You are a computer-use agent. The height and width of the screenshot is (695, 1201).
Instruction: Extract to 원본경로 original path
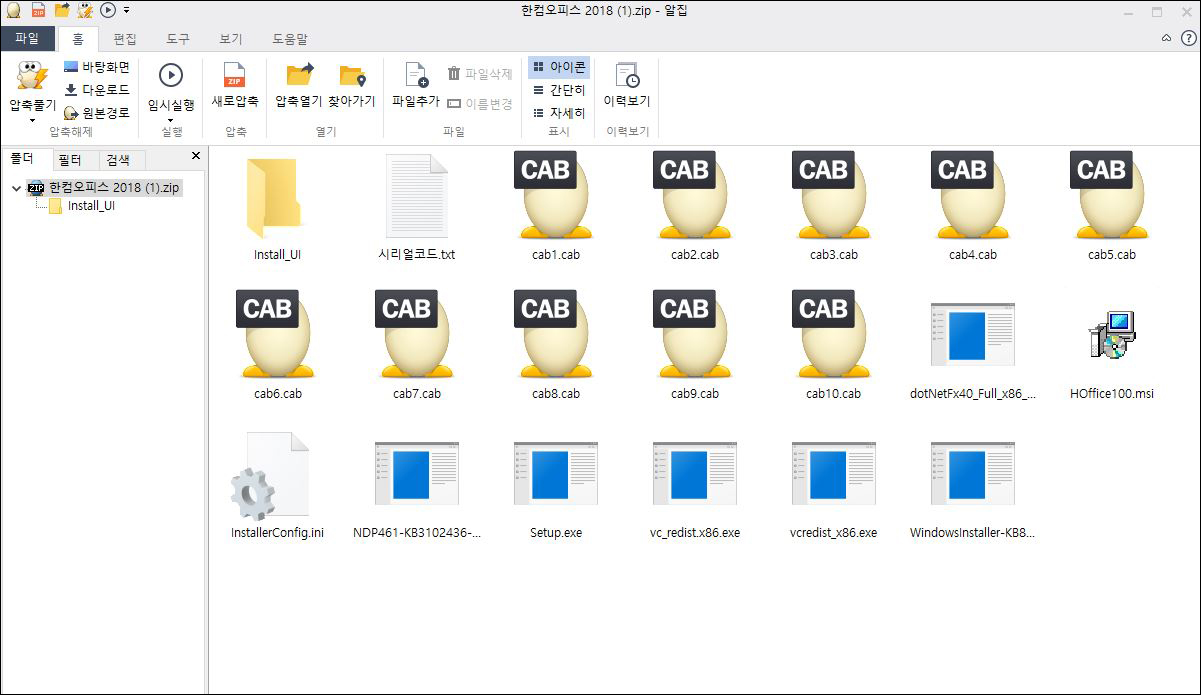tap(97, 113)
